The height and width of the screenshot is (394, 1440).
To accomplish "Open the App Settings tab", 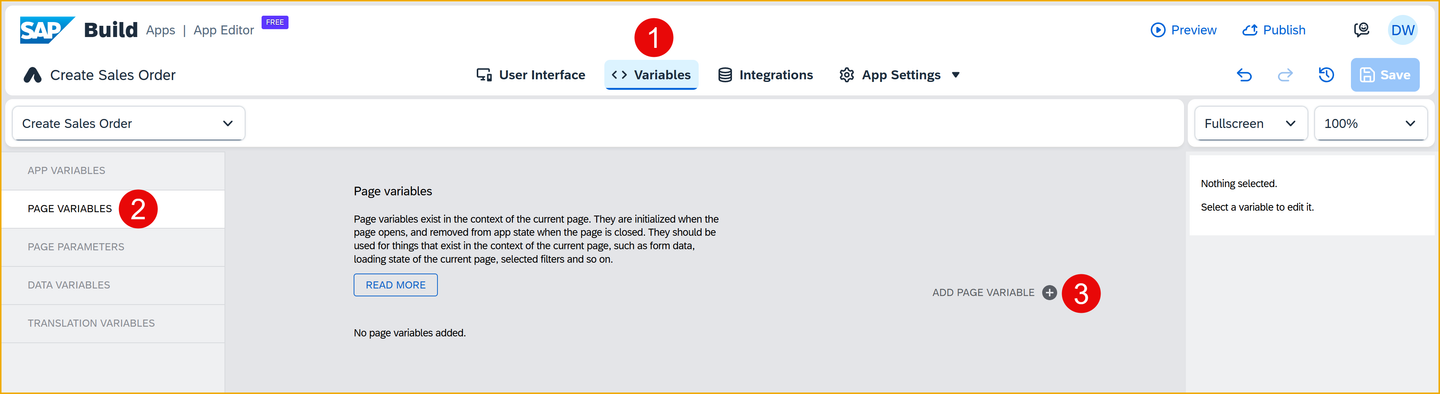I will [890, 75].
